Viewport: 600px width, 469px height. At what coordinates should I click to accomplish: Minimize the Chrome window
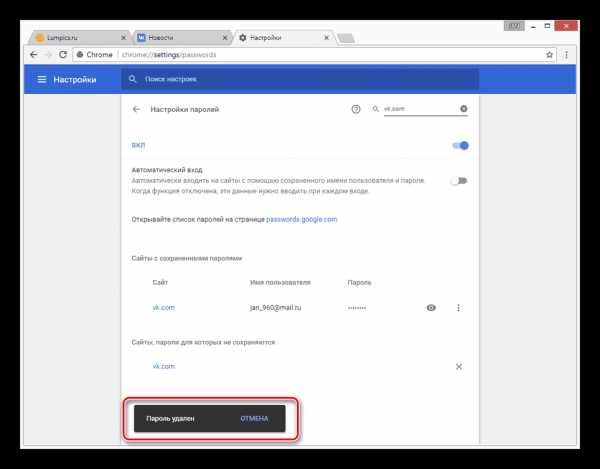coord(533,26)
